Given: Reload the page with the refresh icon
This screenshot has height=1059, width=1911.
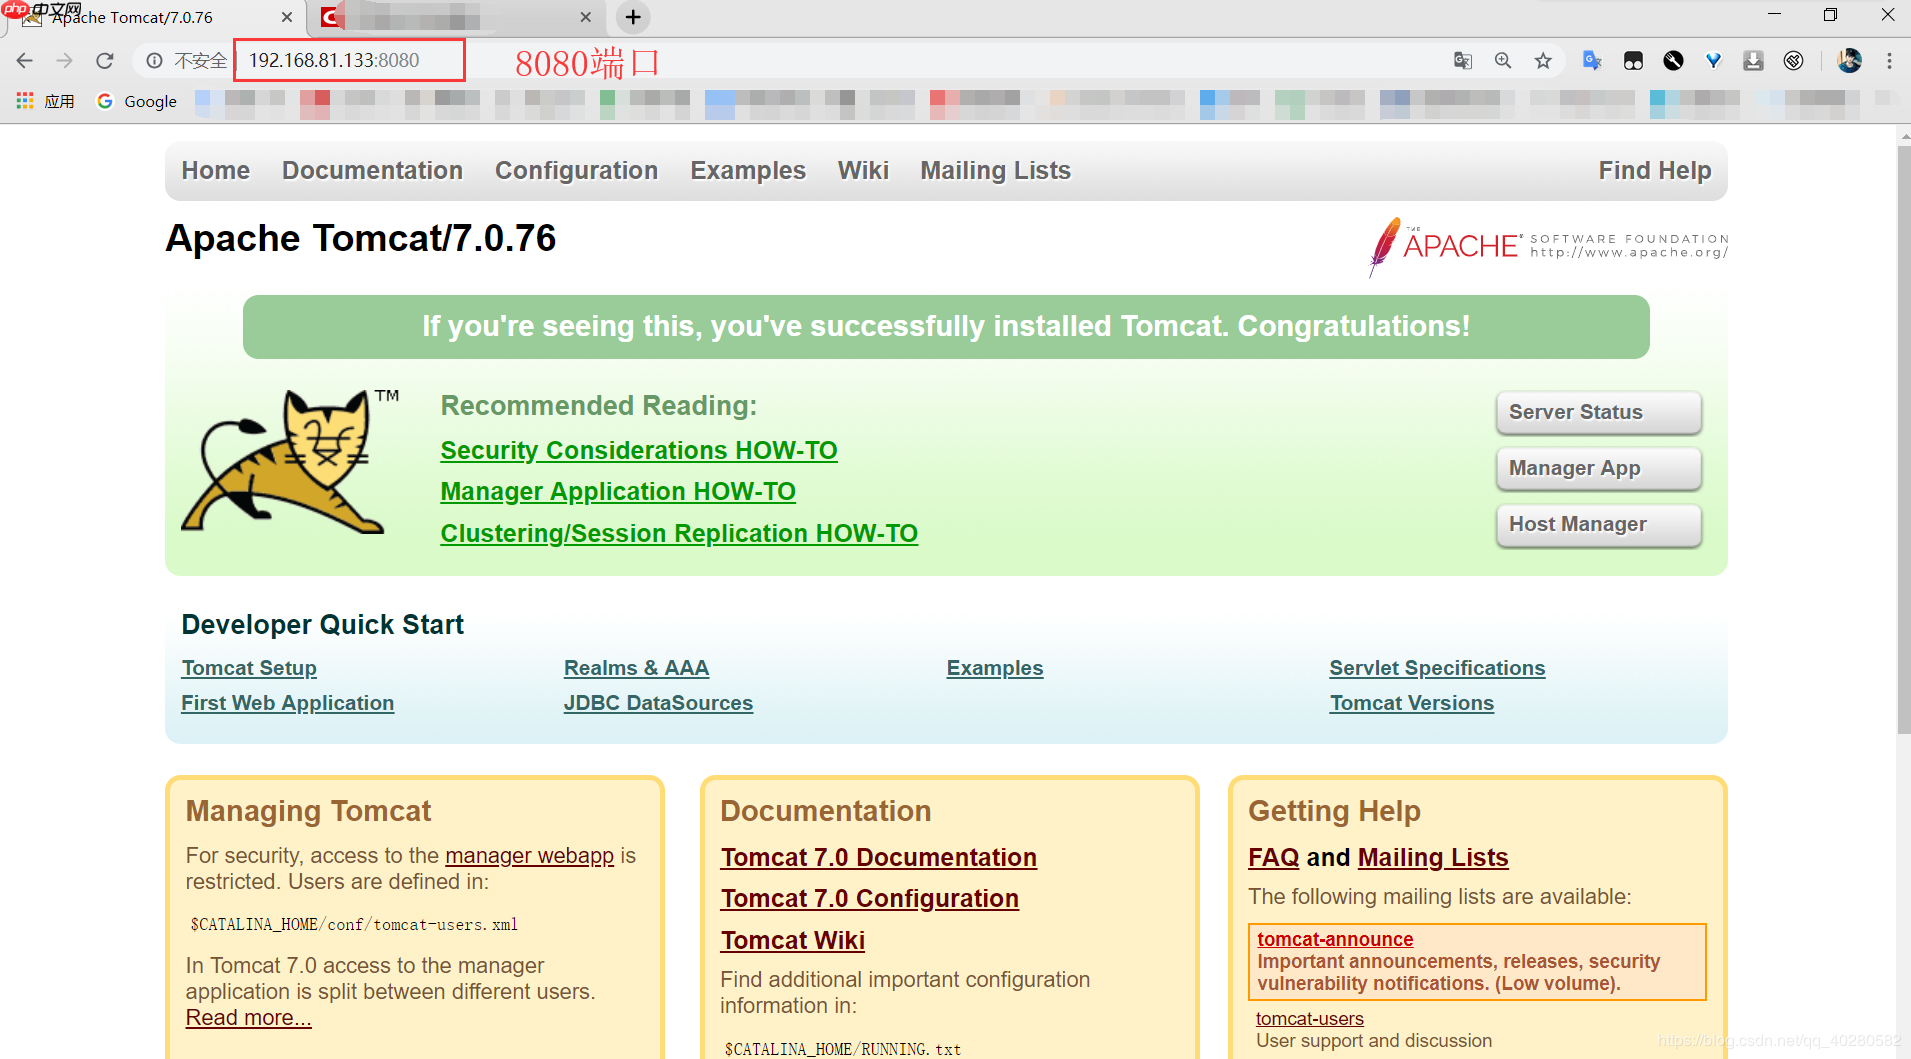Looking at the screenshot, I should point(105,61).
